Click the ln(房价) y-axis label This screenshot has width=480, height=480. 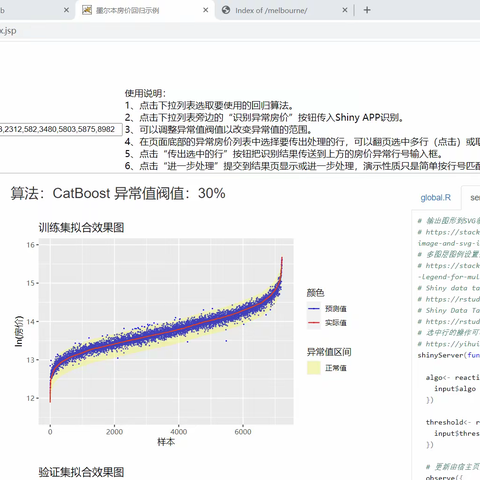tap(19, 331)
